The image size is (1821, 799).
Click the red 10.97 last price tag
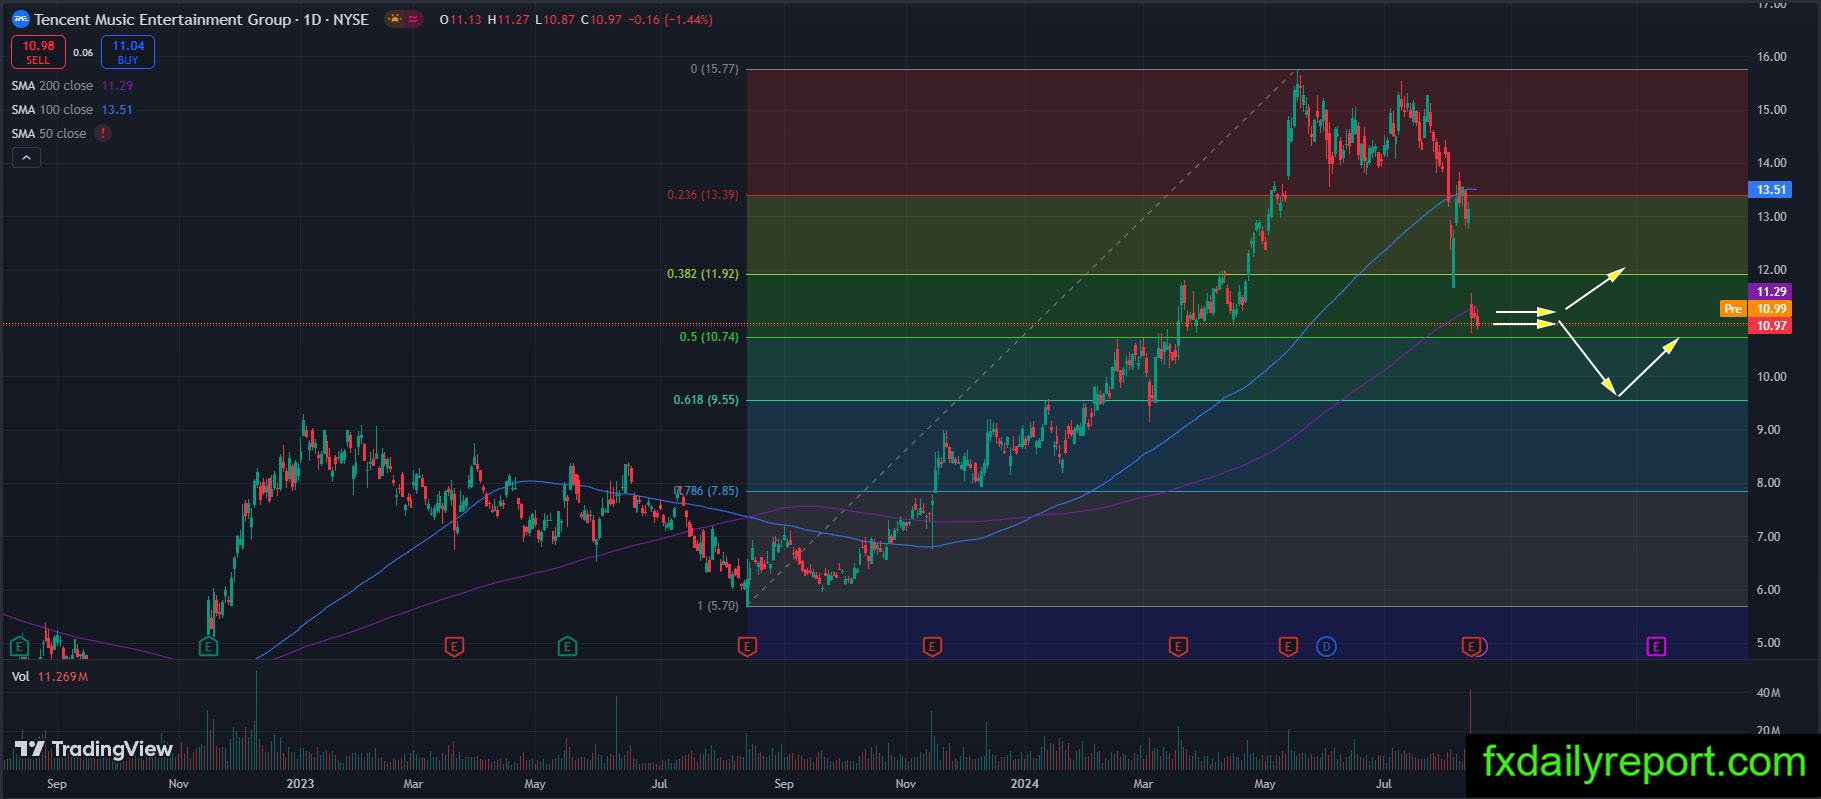[1771, 326]
